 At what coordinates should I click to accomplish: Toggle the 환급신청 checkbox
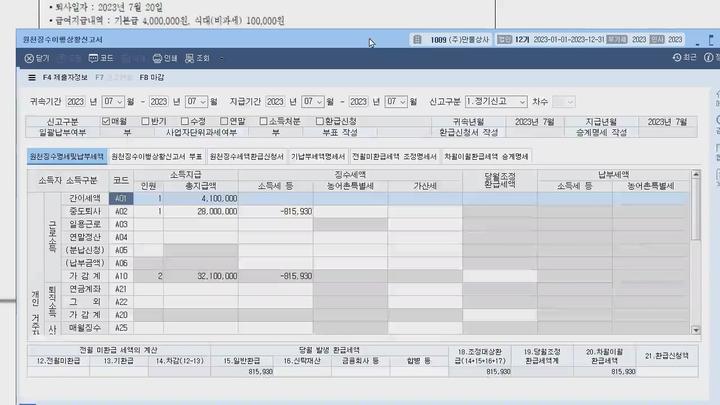(320, 121)
